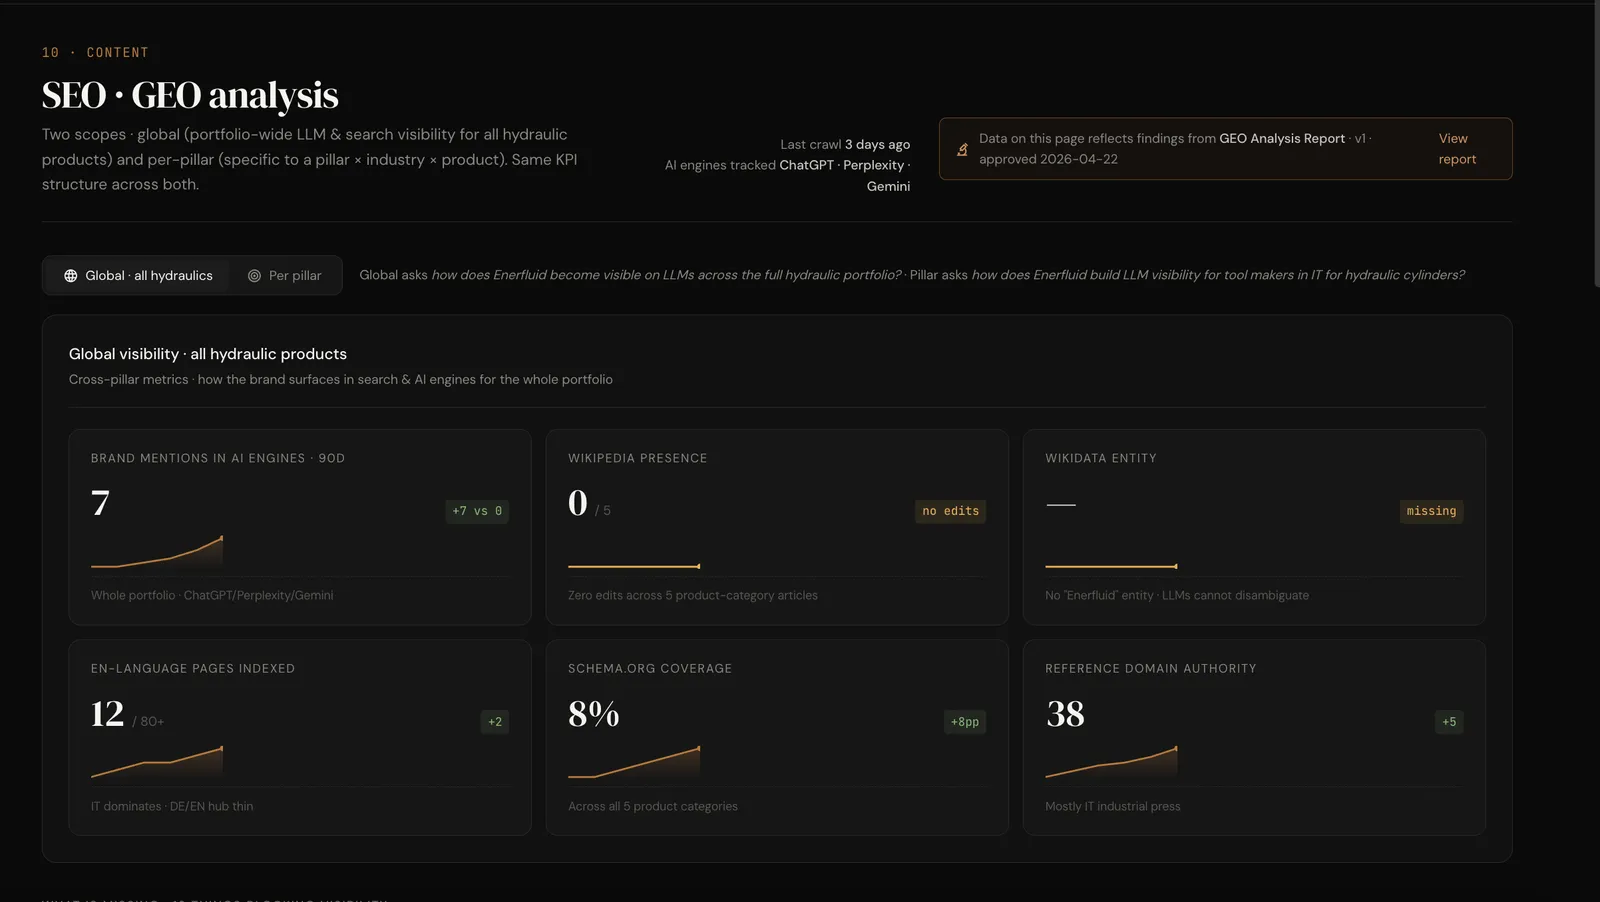1600x902 pixels.
Task: Click the Global visibility section heading
Action: (208, 354)
